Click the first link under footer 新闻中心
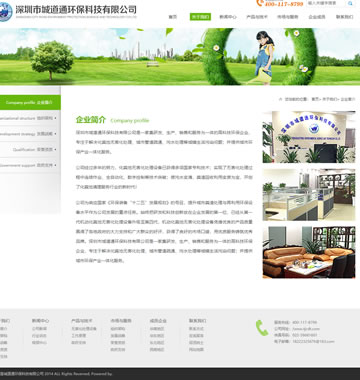Screen dimensions: 360x380 [39, 329]
